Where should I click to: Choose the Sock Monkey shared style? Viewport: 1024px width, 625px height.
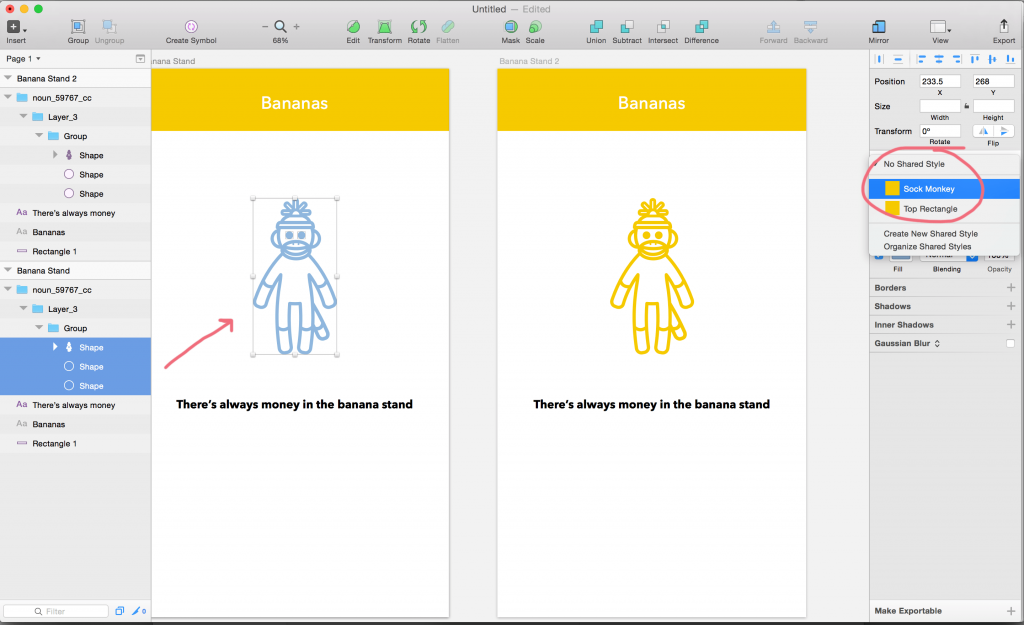[928, 189]
